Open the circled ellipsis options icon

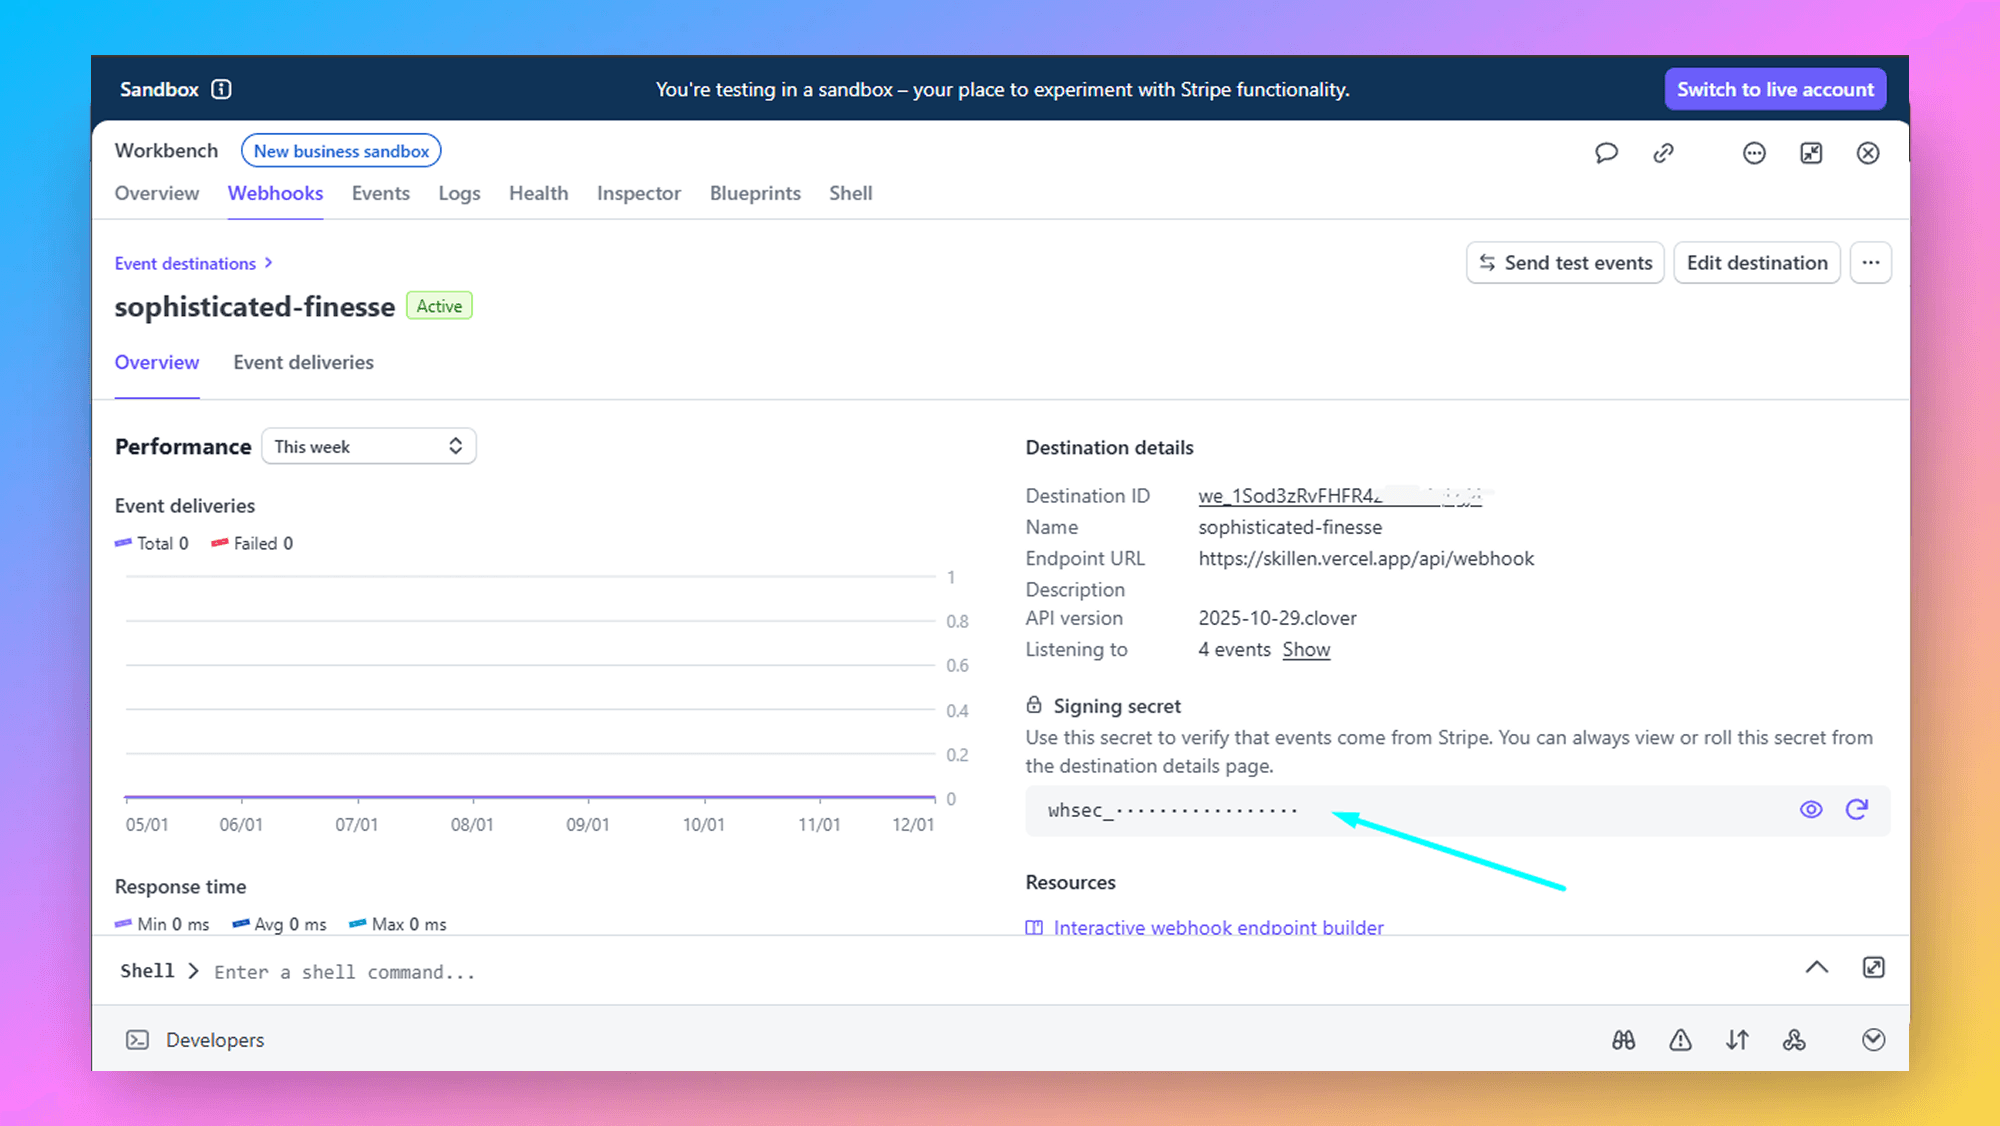(x=1754, y=153)
